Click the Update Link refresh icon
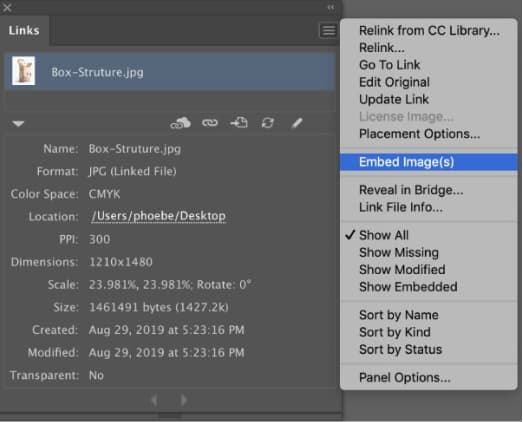Screen dimensions: 523x422 [268, 123]
